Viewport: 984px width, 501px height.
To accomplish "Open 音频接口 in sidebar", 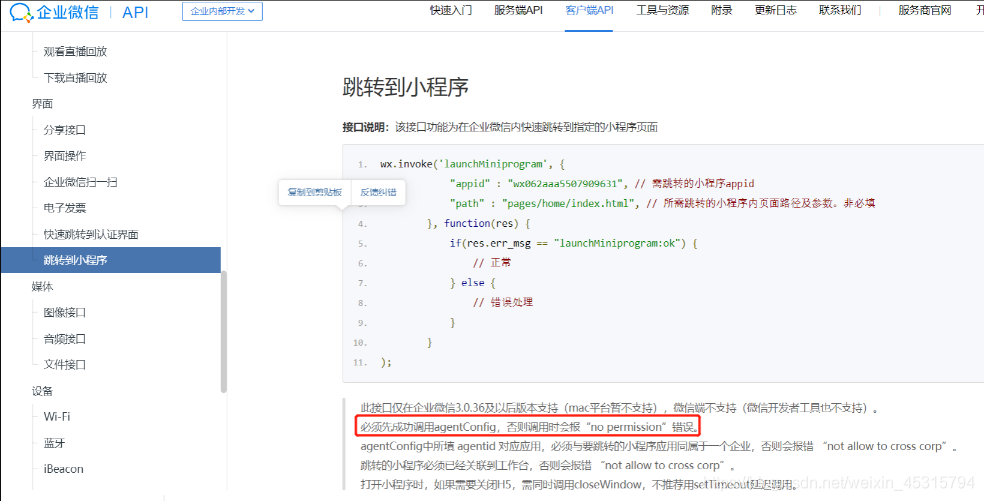I will click(64, 338).
